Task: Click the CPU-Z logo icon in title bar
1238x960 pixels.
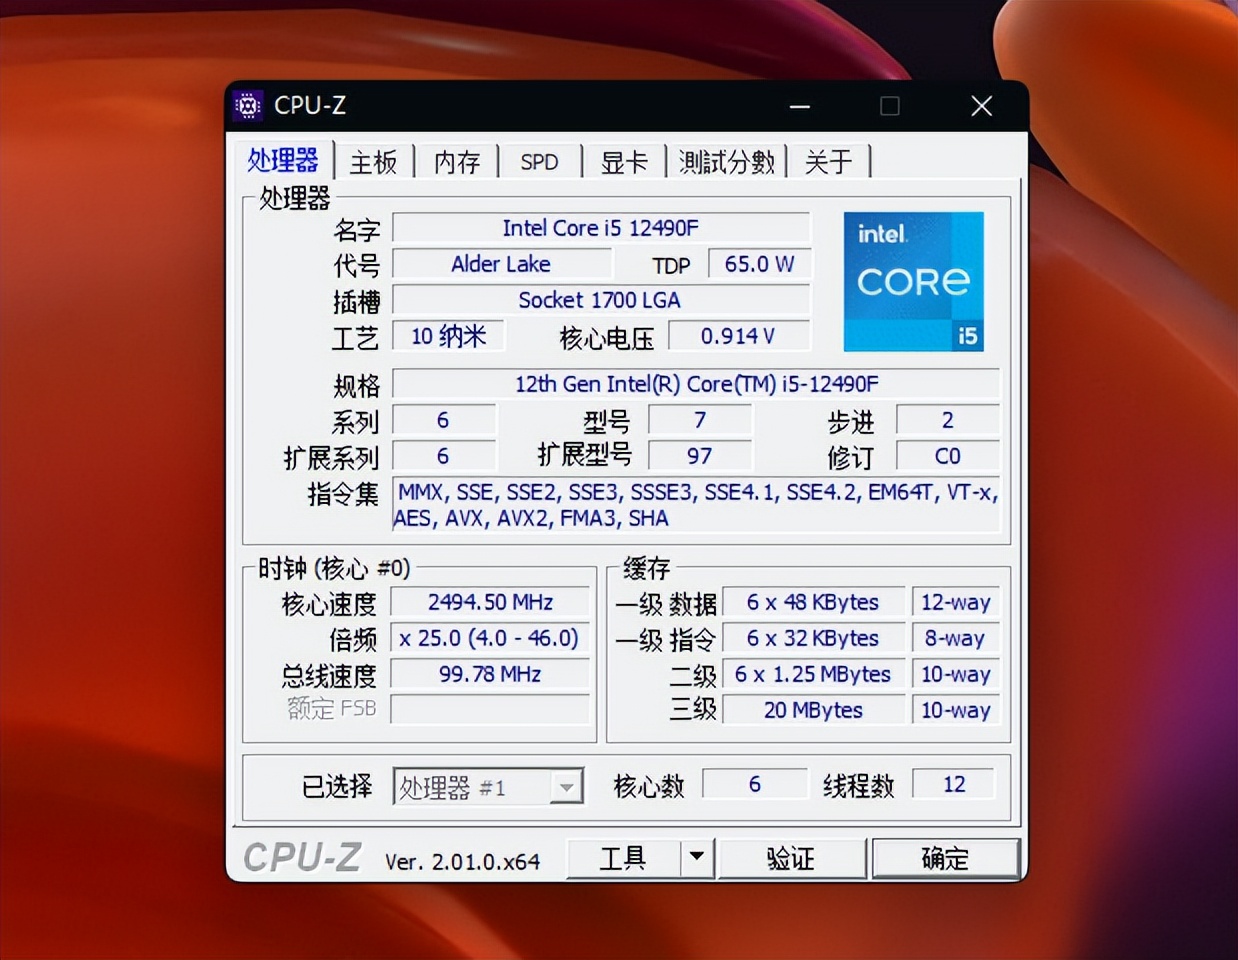Action: coord(247,106)
